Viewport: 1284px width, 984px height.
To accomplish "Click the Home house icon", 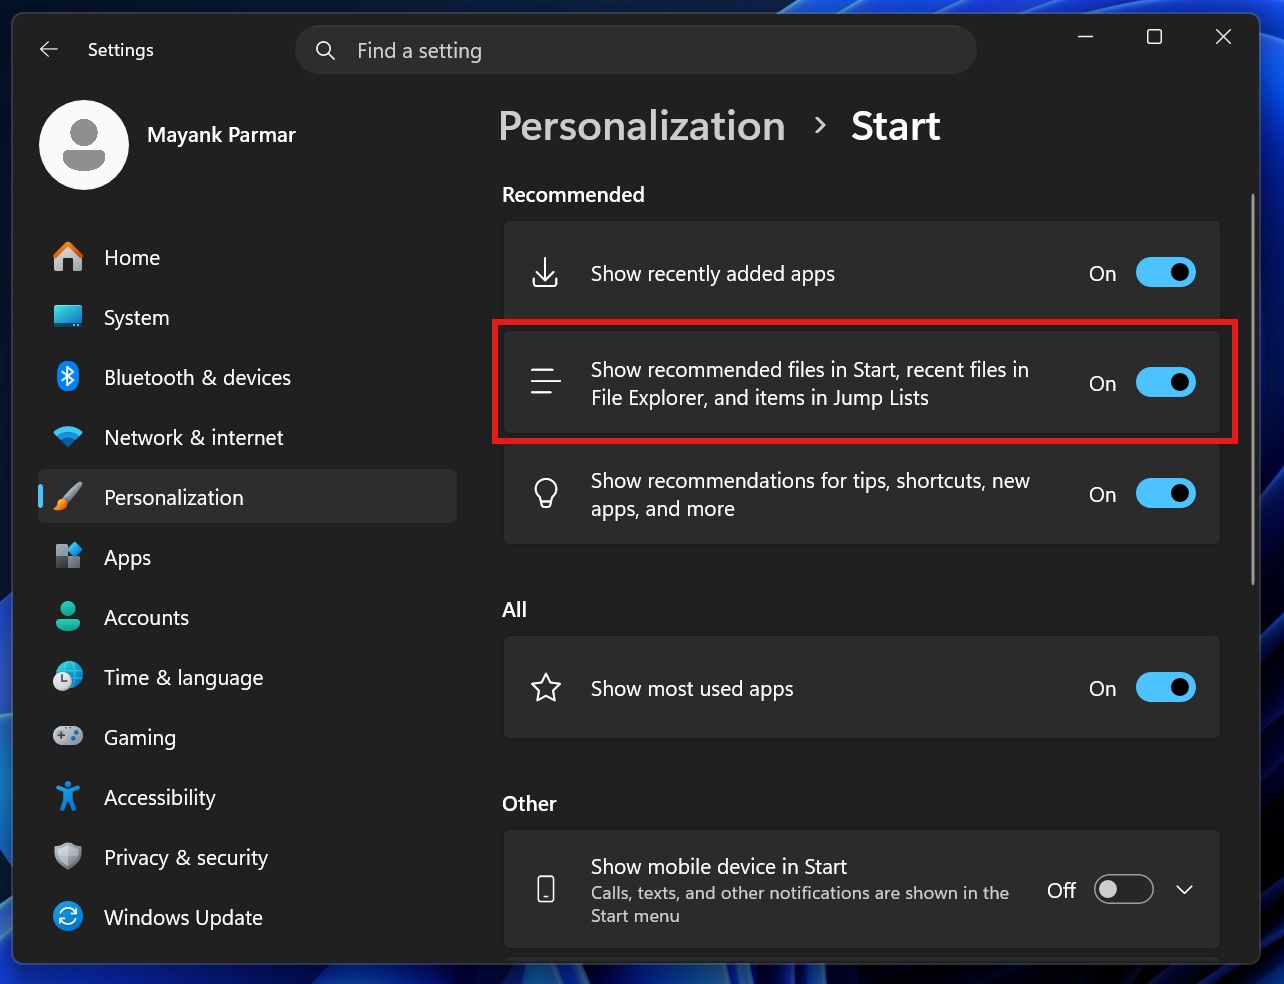I will point(68,257).
